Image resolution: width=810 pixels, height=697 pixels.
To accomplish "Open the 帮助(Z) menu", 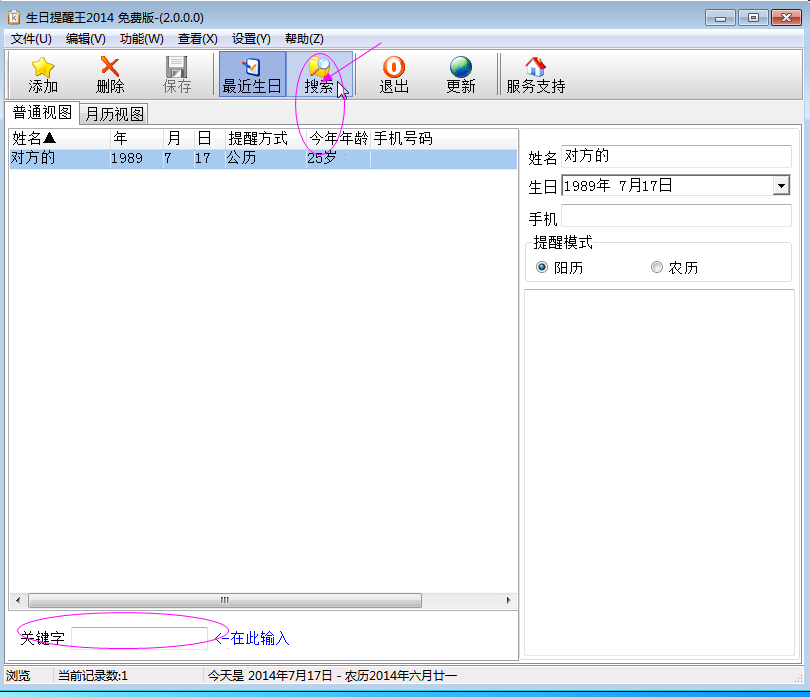I will pos(304,39).
